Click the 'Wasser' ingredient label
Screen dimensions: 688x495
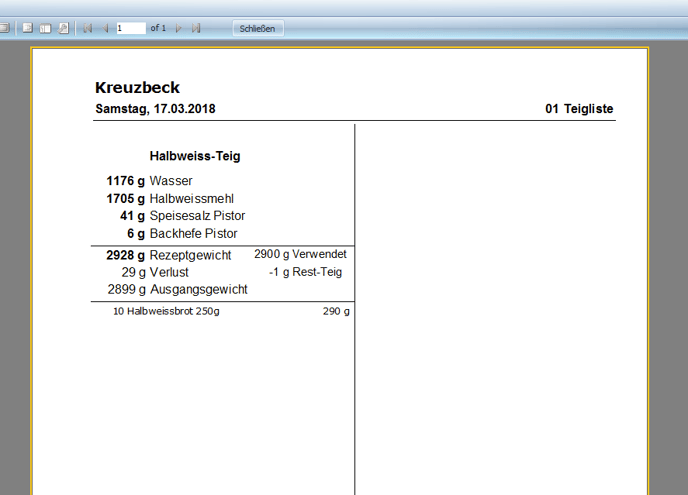click(x=171, y=181)
